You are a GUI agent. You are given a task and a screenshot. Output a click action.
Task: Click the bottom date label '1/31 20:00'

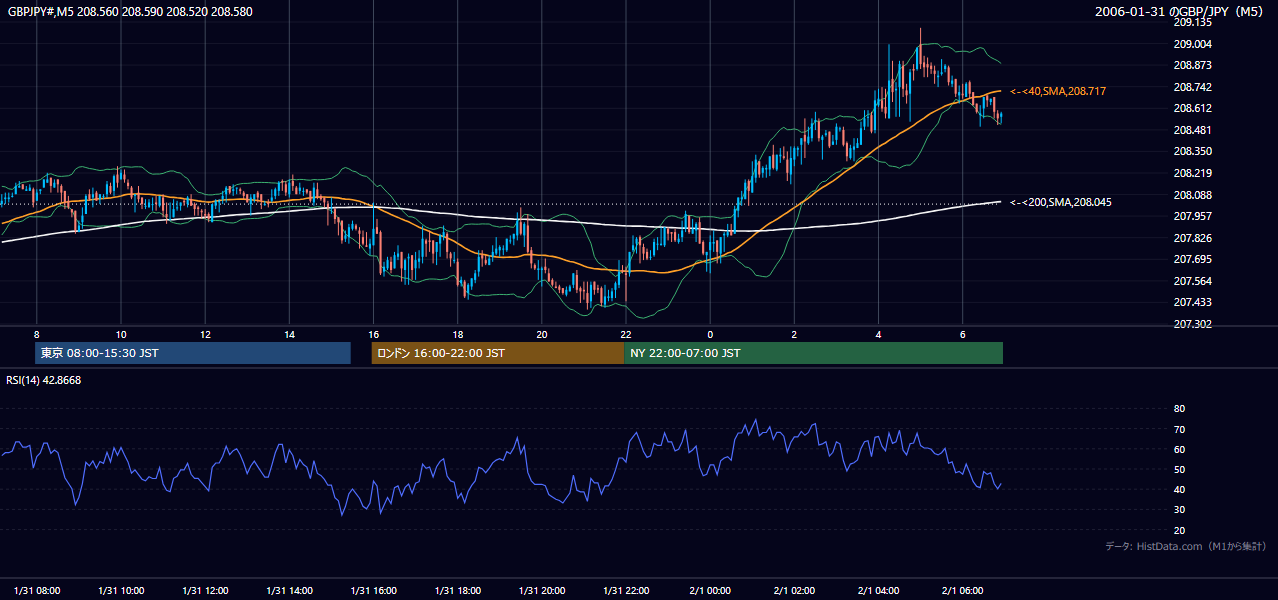(542, 589)
